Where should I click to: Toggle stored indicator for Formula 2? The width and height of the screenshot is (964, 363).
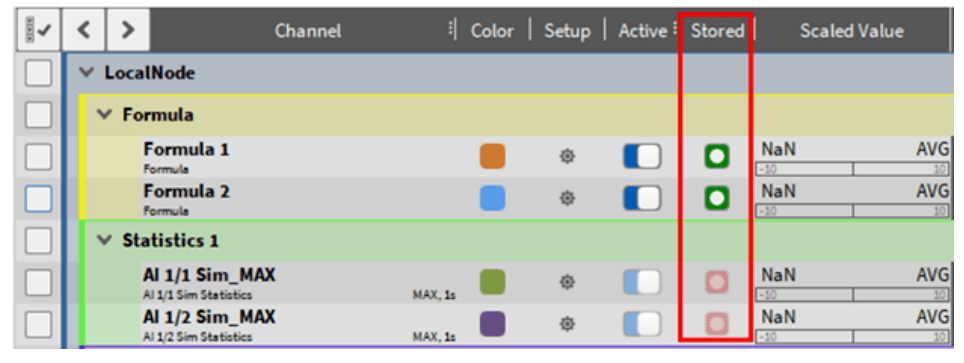[x=717, y=198]
